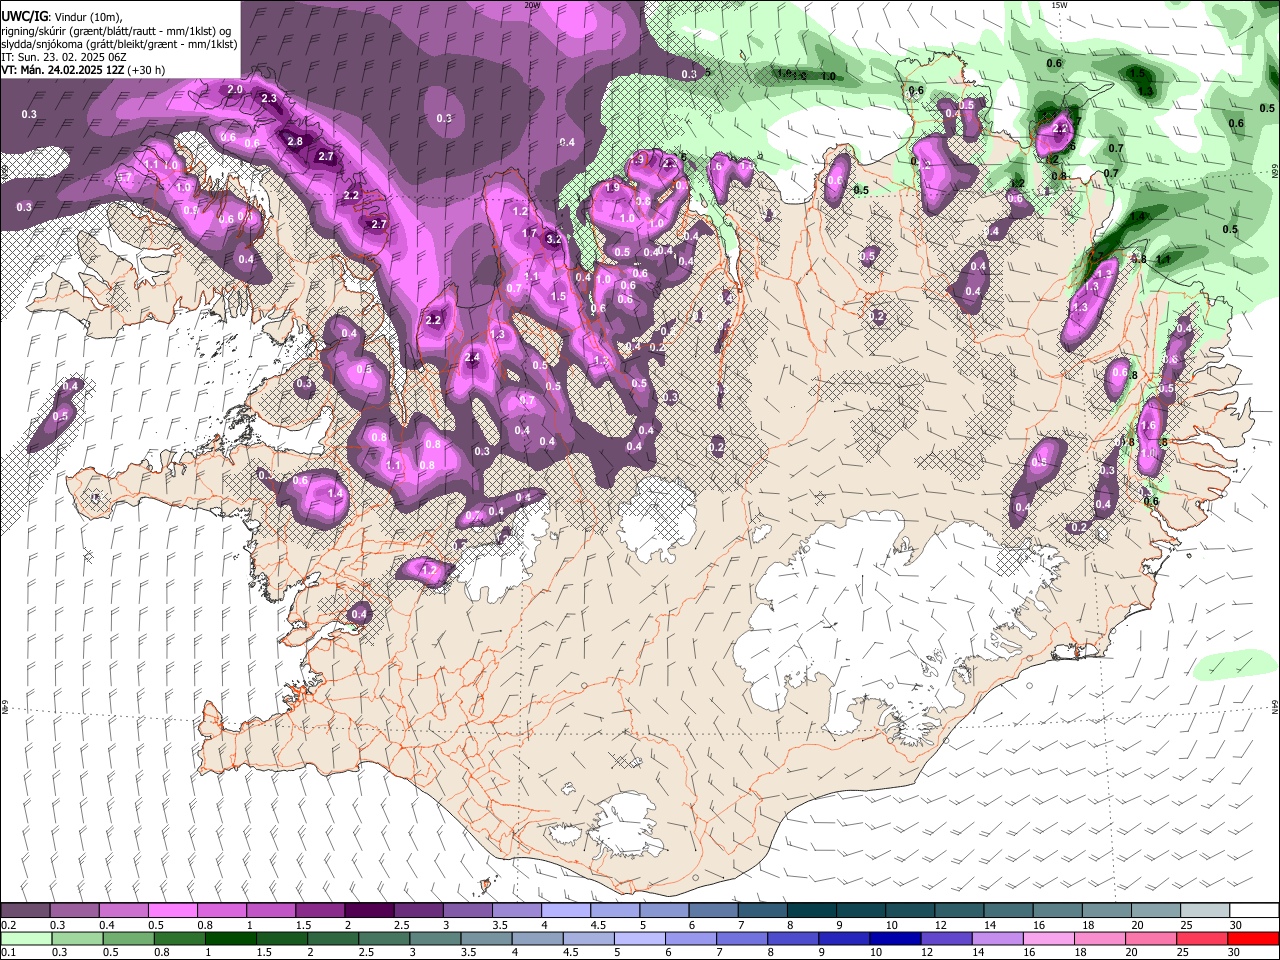Click the '20W' longitude label

point(532,5)
